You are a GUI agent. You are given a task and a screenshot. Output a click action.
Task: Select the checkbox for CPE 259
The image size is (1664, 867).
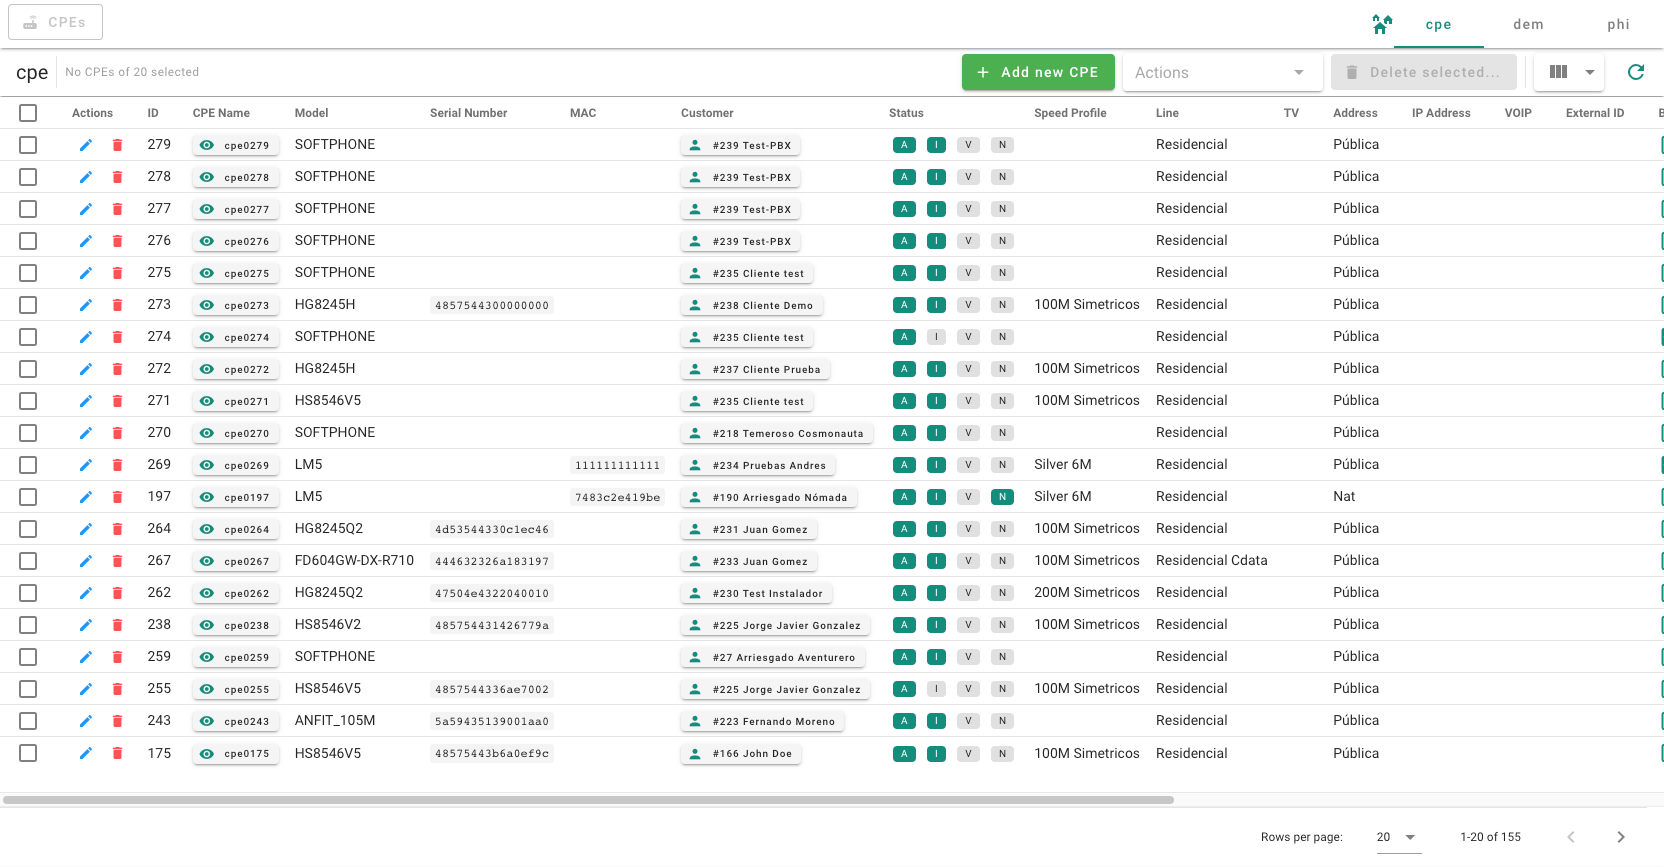[28, 657]
